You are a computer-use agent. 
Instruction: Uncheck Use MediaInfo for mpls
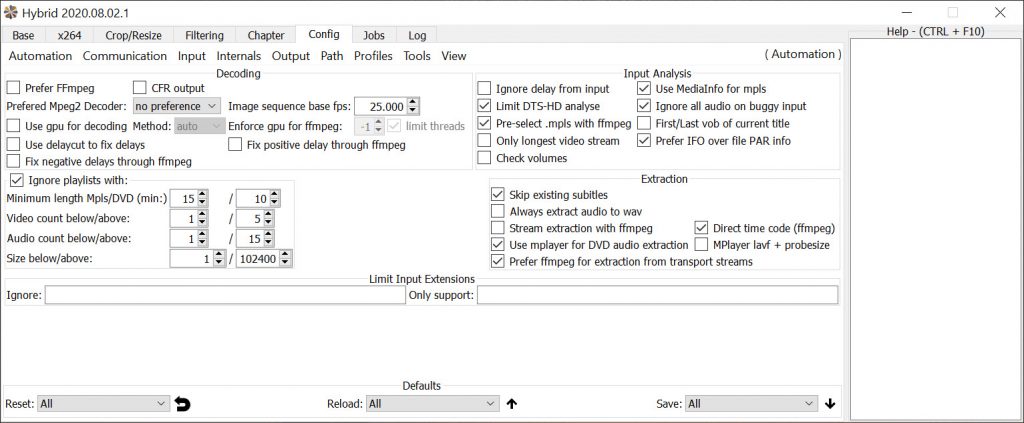pyautogui.click(x=644, y=89)
